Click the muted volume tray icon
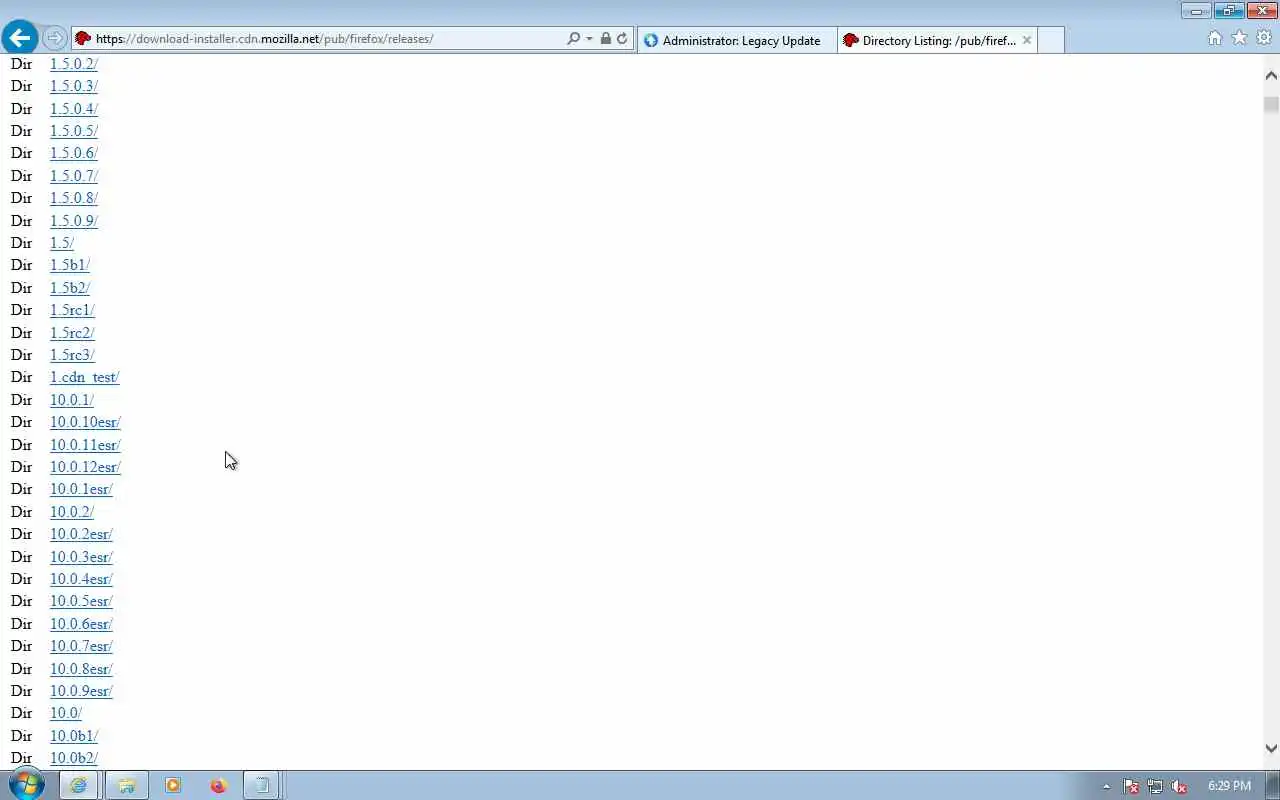Screen dimensions: 1280x800 point(1179,786)
